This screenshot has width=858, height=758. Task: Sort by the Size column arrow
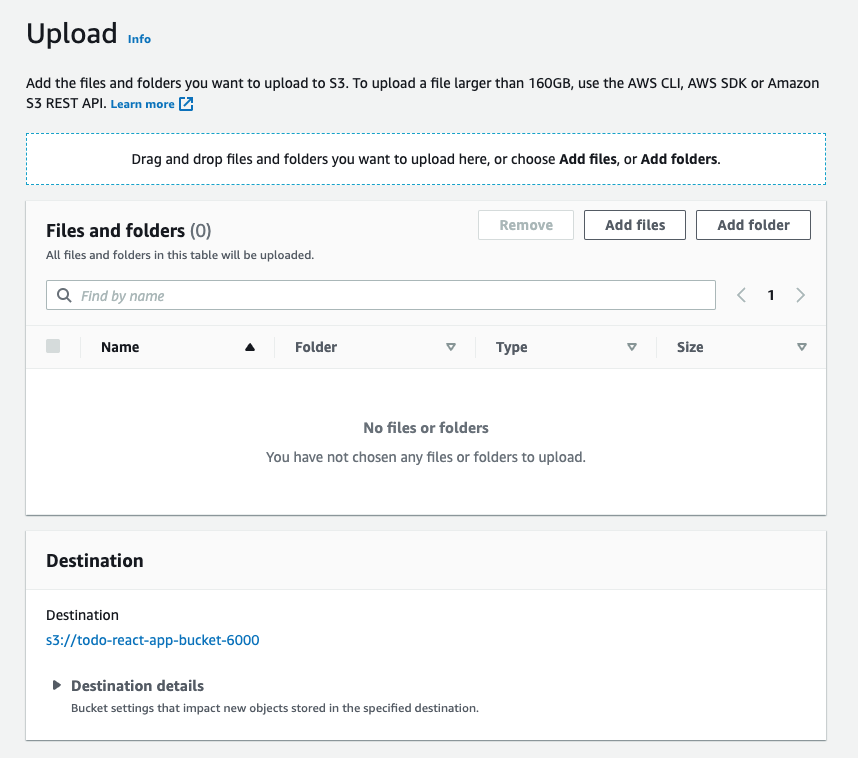pyautogui.click(x=802, y=347)
